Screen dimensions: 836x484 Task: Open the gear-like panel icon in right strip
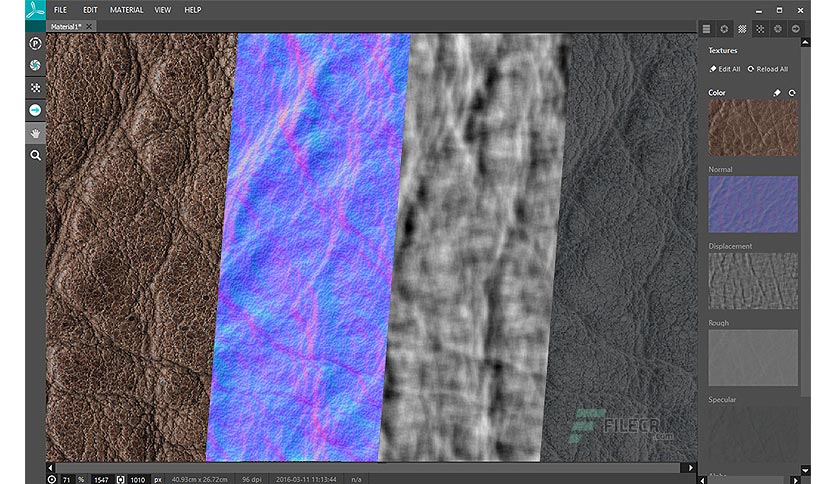[778, 29]
